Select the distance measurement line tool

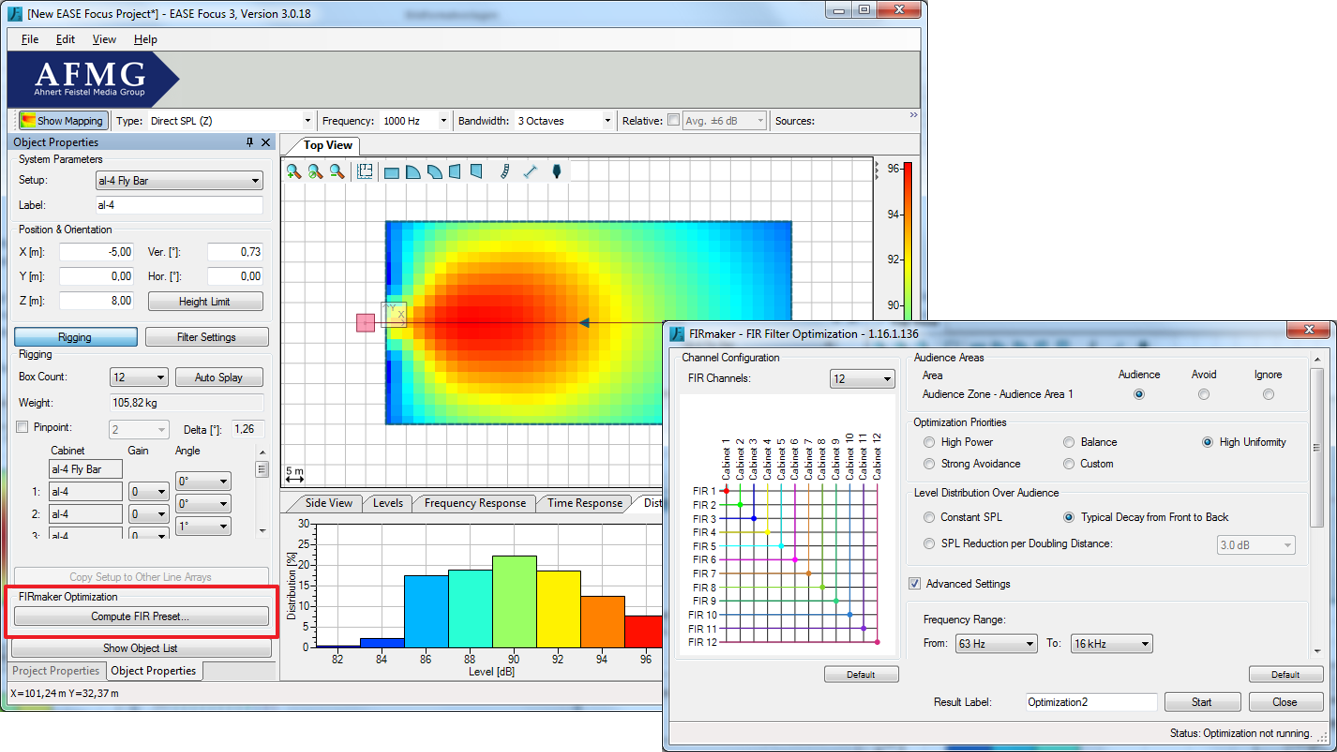click(x=530, y=172)
